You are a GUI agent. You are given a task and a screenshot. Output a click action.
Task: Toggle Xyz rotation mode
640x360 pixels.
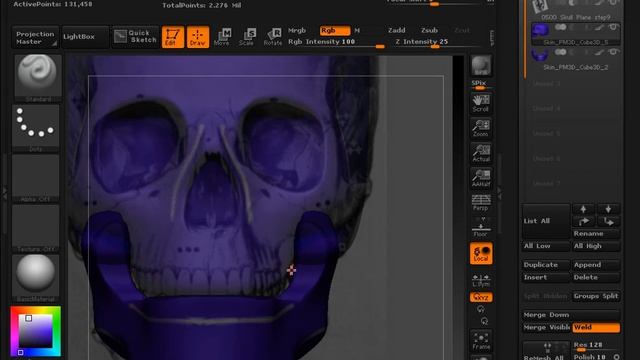[481, 297]
